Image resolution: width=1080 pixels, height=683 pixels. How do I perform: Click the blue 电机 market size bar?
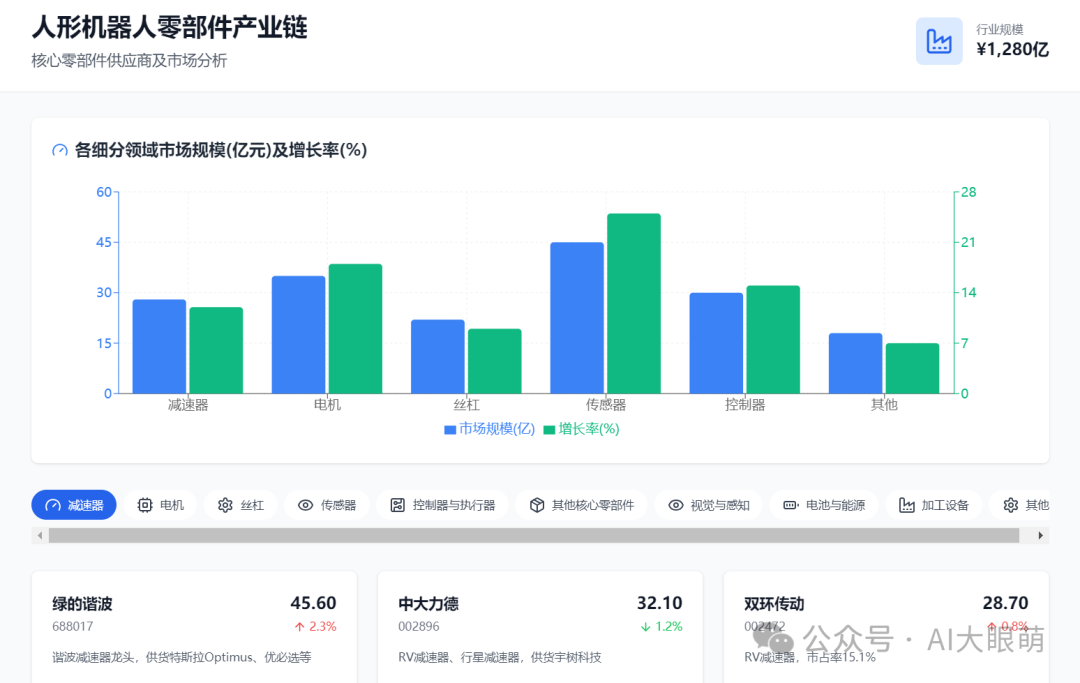click(298, 335)
